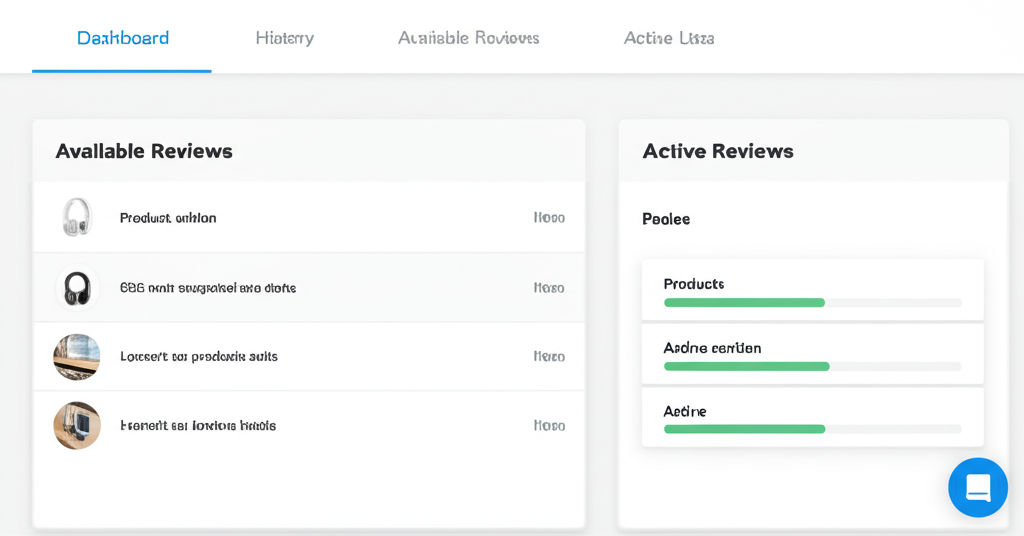Open the last card under Active Reviews
Viewport: 1024px width, 536px height.
(x=812, y=417)
